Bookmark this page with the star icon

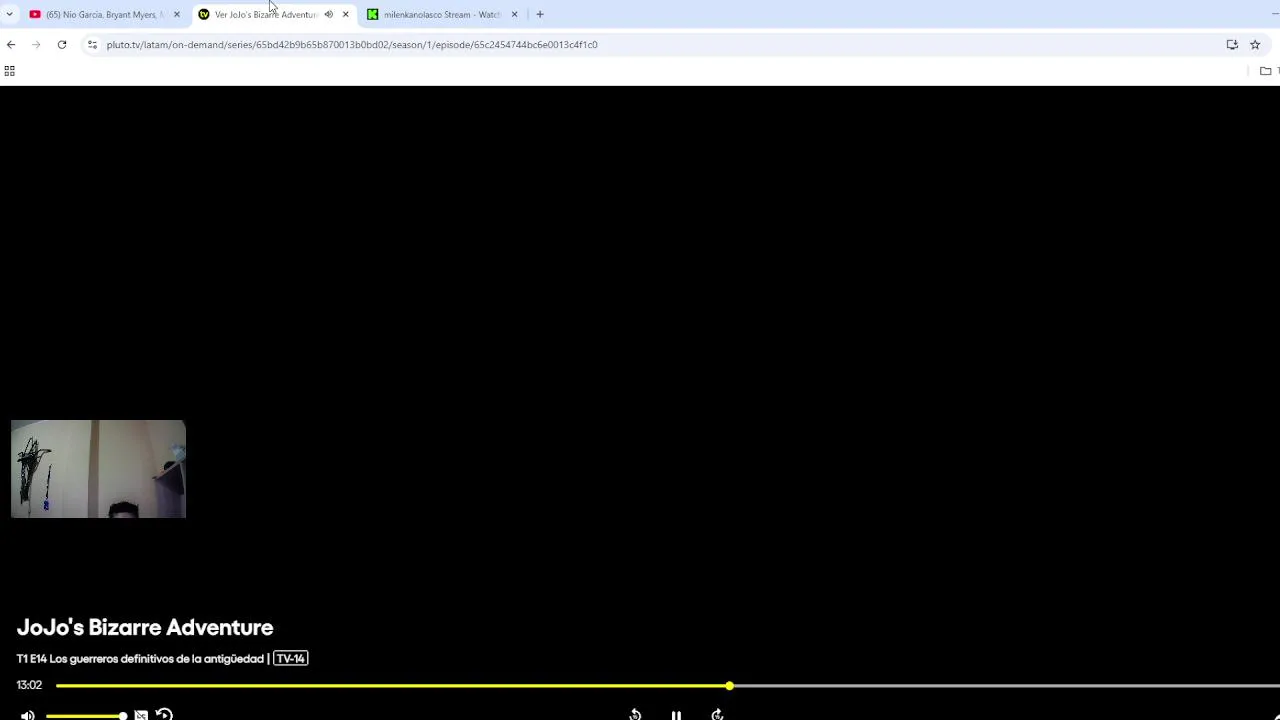point(1255,44)
